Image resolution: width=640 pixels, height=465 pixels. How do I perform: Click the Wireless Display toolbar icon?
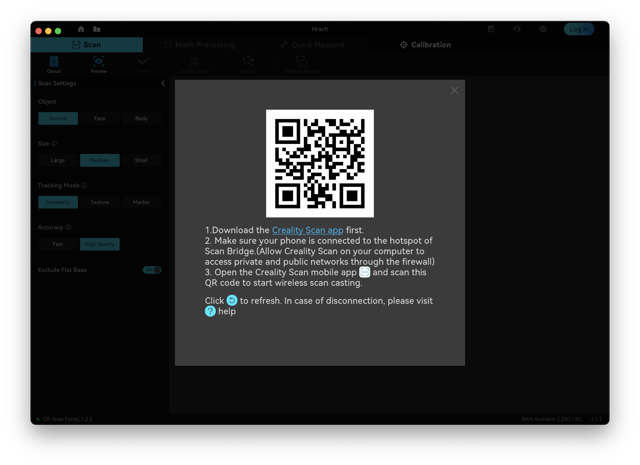click(x=302, y=62)
